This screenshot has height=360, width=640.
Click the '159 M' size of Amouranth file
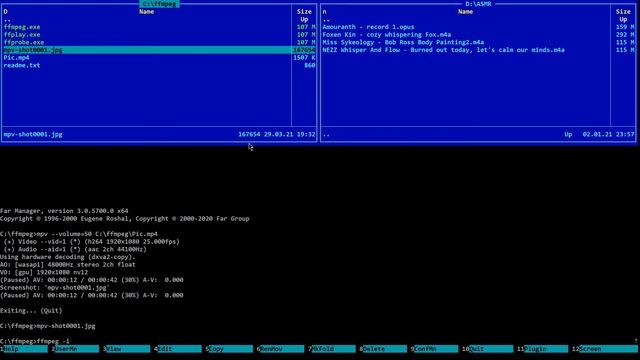(625, 27)
